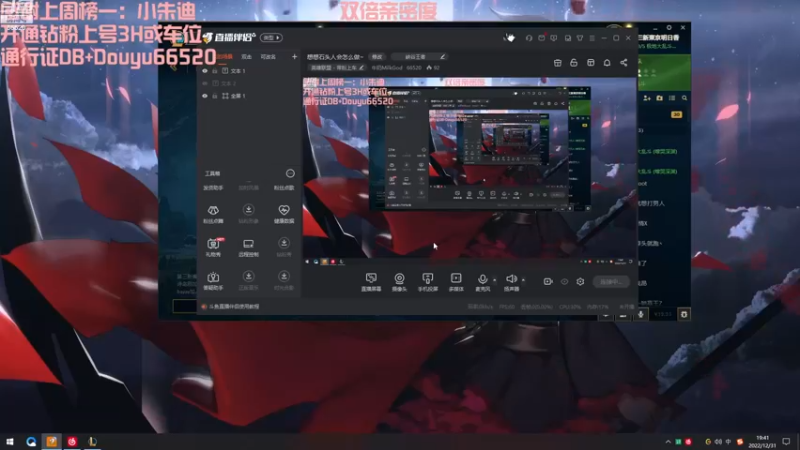
Task: Open the message inbox icon with red dot
Action: [541, 38]
